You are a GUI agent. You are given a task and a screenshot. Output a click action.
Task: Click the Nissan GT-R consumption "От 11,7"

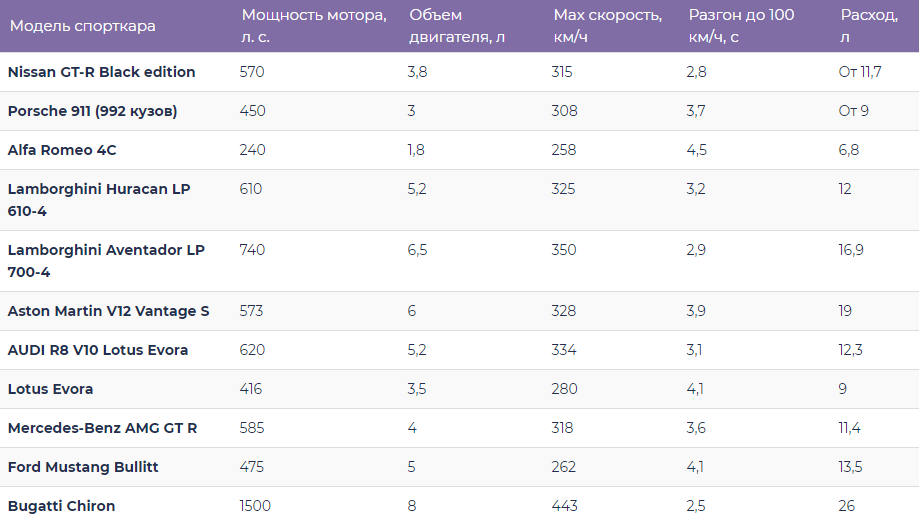click(x=860, y=72)
